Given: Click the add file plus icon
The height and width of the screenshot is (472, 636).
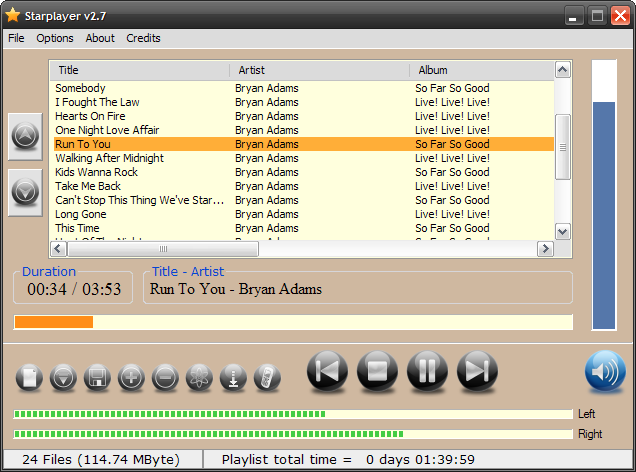Looking at the screenshot, I should pyautogui.click(x=132, y=377).
